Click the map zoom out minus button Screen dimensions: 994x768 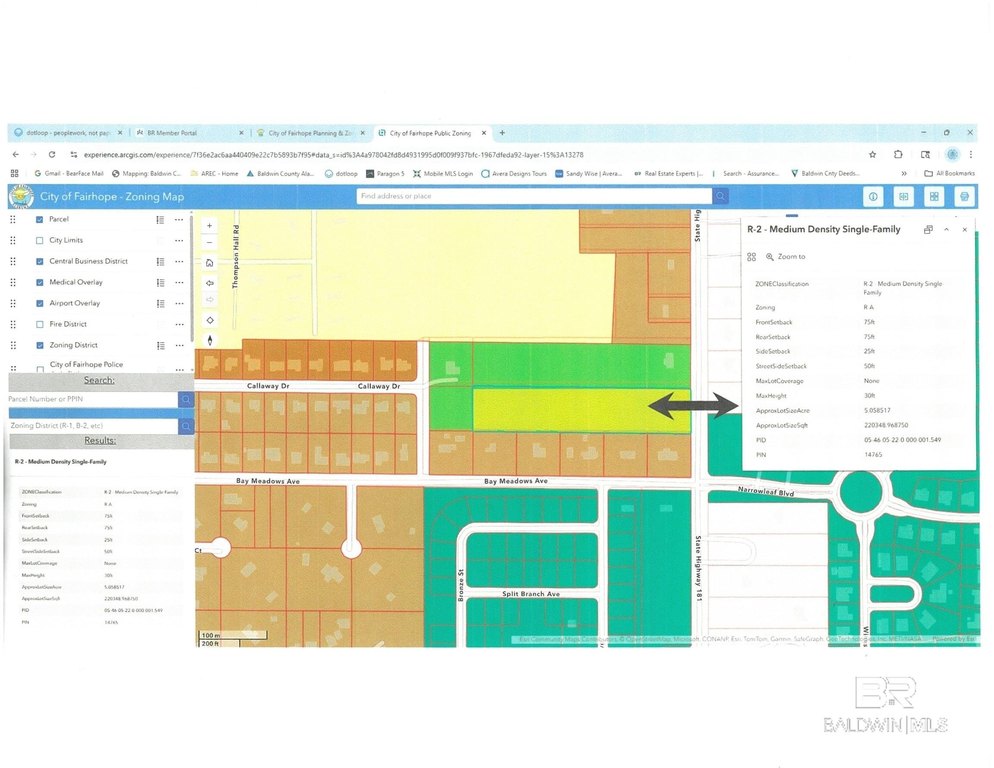click(x=209, y=241)
